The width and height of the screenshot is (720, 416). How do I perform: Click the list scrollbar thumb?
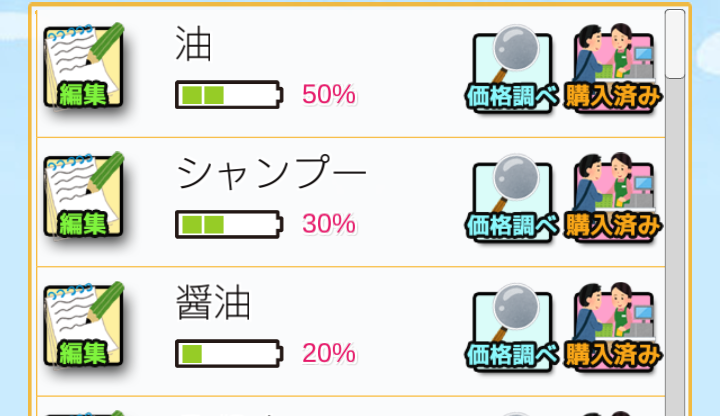coord(675,44)
